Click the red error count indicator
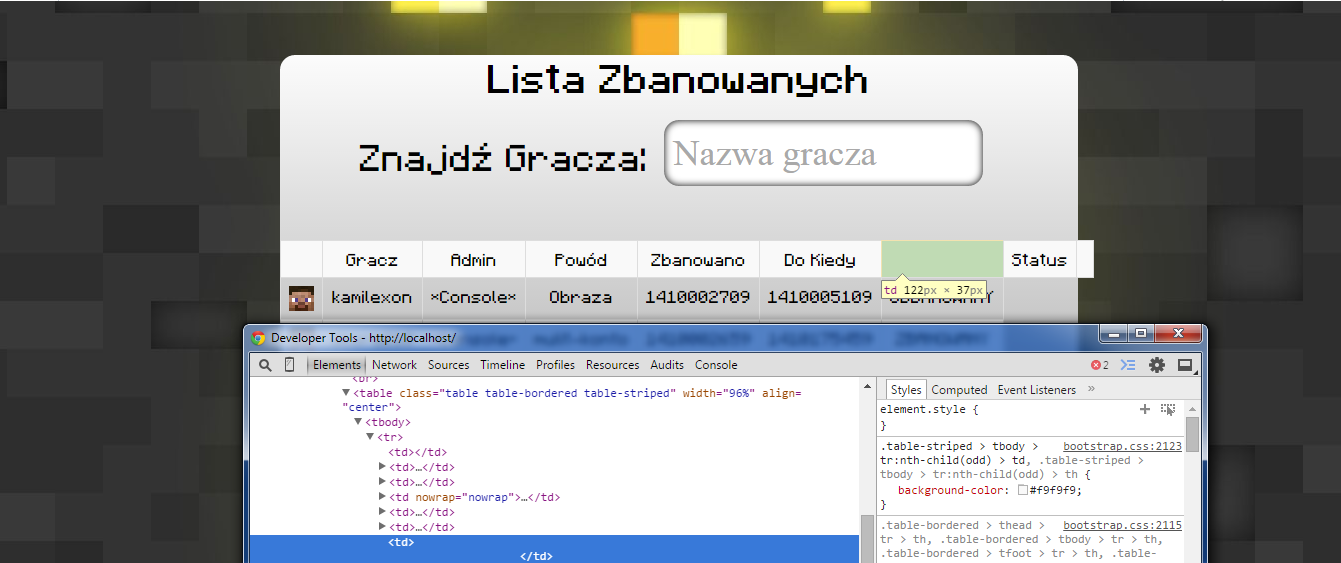Viewport: 1341px width, 563px height. point(1099,365)
